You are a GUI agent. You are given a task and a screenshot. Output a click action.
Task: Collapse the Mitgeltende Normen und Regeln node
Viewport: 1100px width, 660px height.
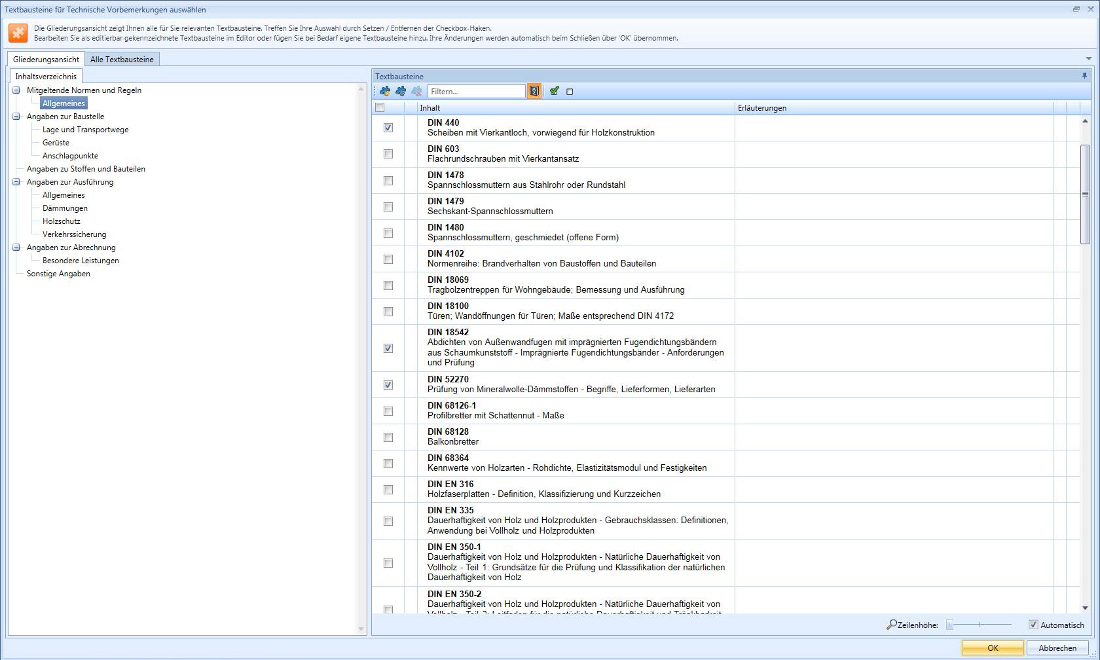(x=17, y=90)
